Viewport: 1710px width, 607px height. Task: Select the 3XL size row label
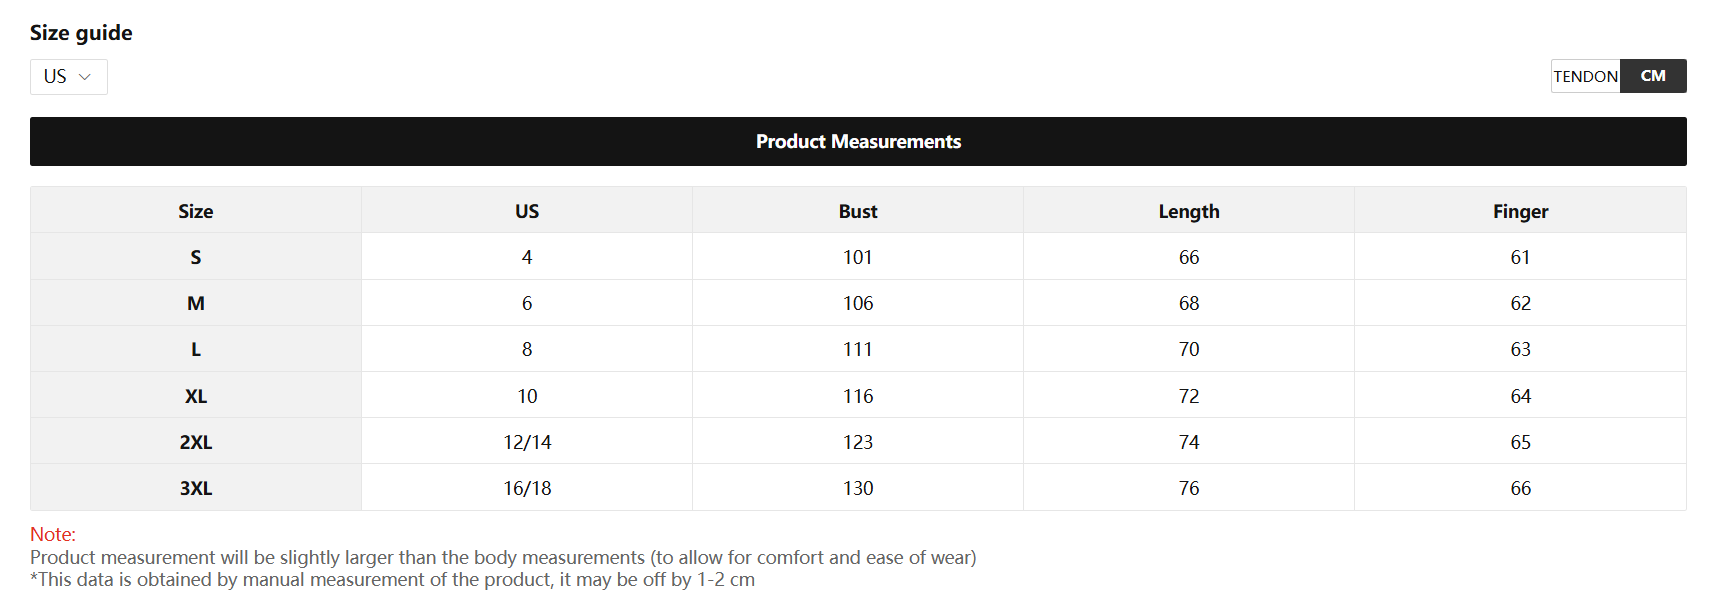click(x=196, y=488)
